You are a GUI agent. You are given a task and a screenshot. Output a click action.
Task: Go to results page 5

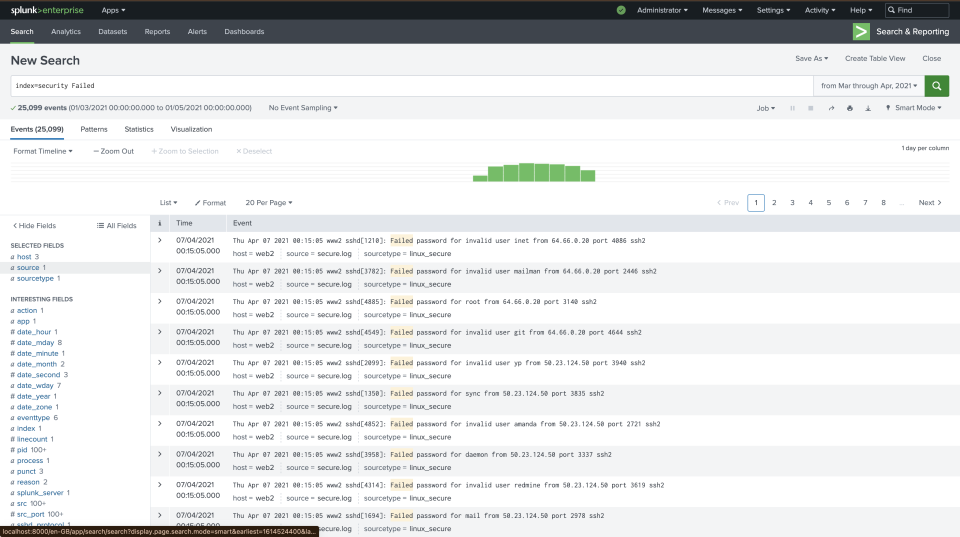(x=828, y=203)
